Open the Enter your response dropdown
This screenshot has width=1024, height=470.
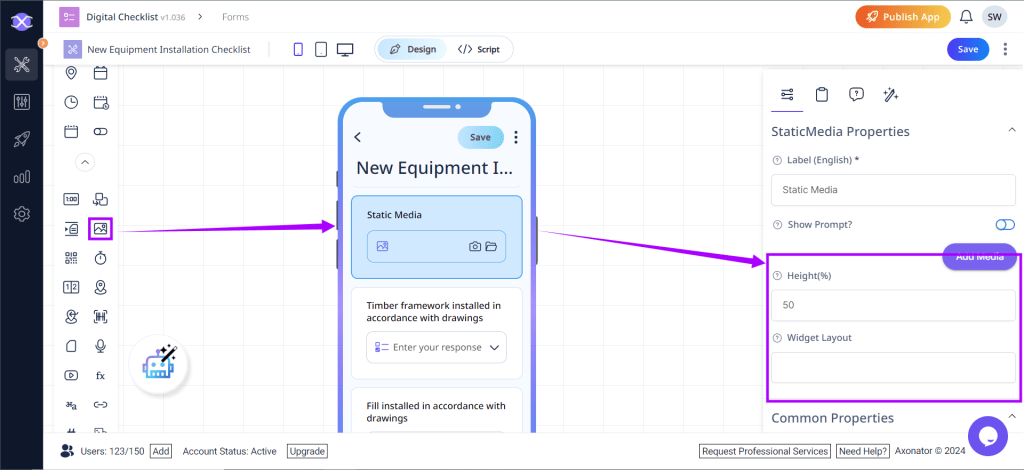pyautogui.click(x=436, y=347)
